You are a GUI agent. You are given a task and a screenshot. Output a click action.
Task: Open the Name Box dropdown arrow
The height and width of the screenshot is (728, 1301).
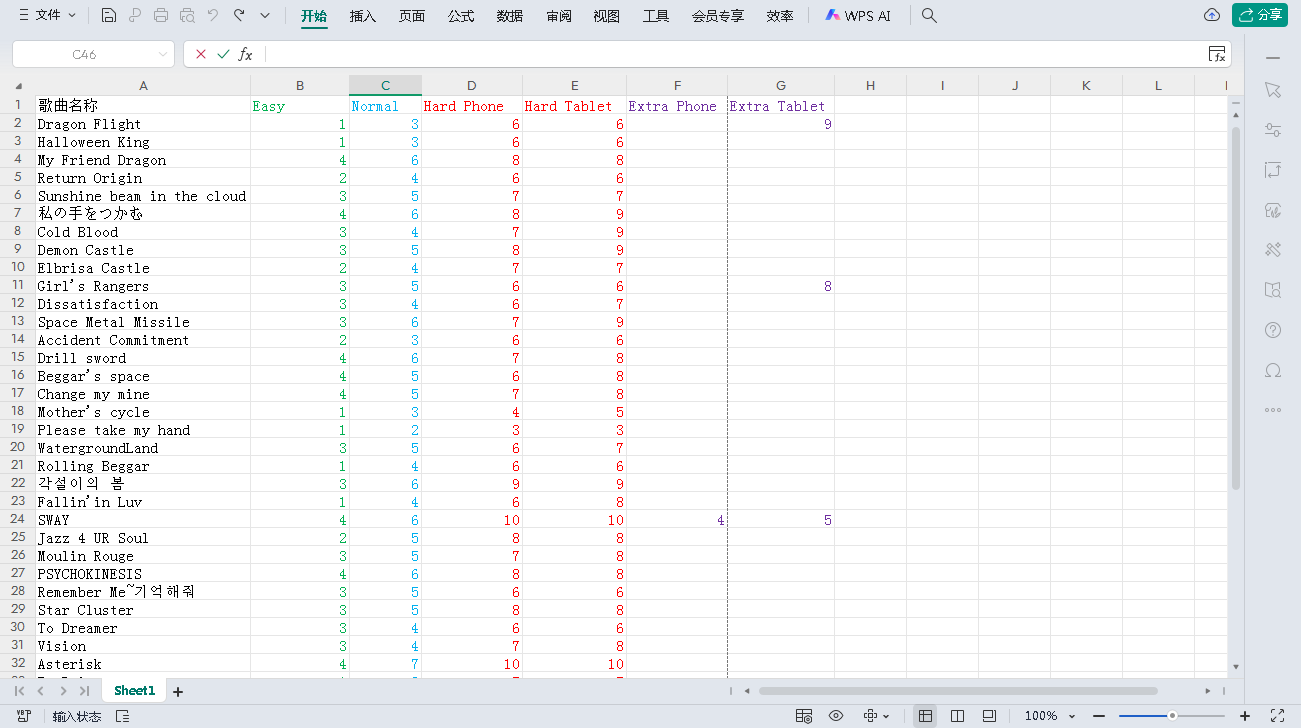(163, 55)
